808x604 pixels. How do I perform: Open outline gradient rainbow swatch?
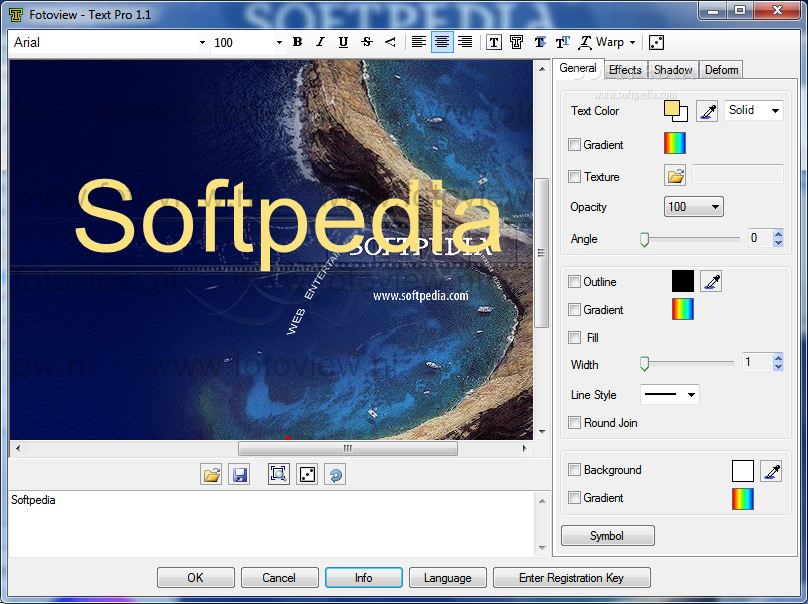point(683,309)
